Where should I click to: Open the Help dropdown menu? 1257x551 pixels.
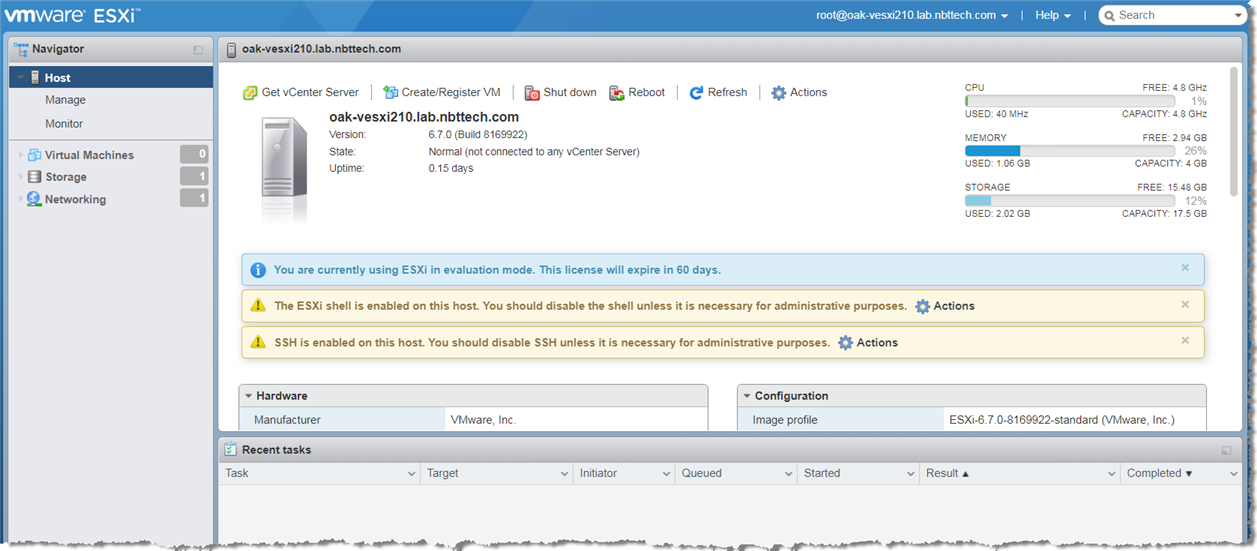(x=1053, y=15)
